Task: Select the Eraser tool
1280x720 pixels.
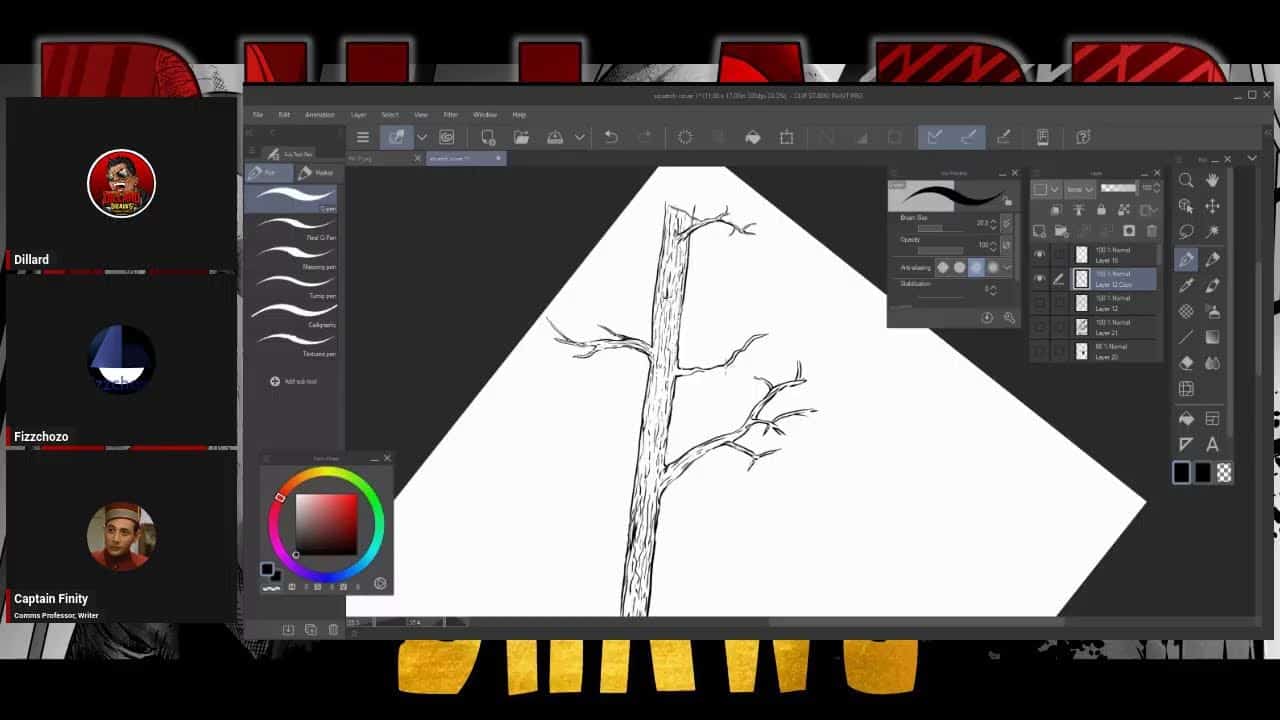Action: 1186,363
